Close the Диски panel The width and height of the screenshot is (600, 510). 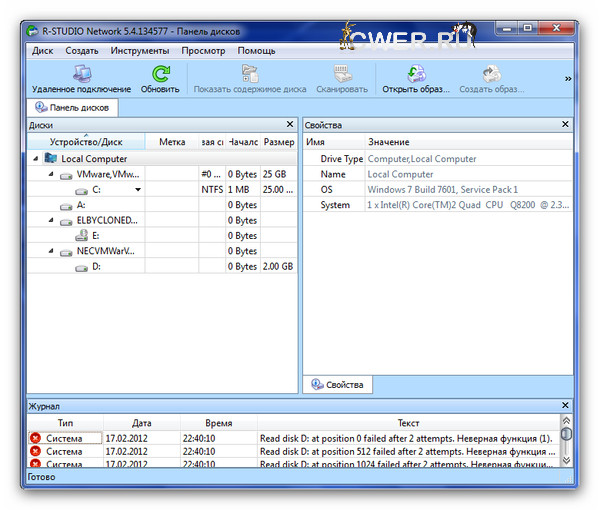pos(290,125)
